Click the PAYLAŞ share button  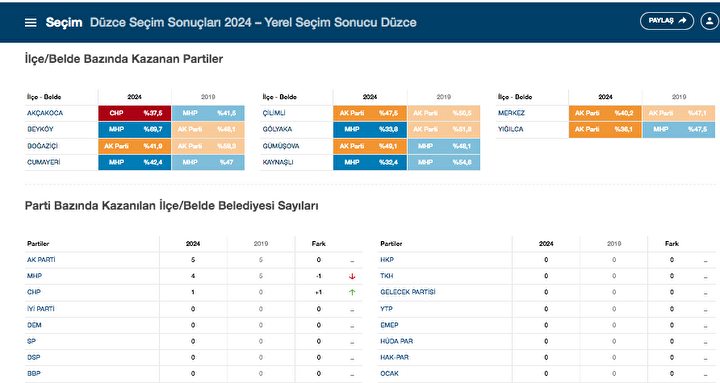[667, 21]
